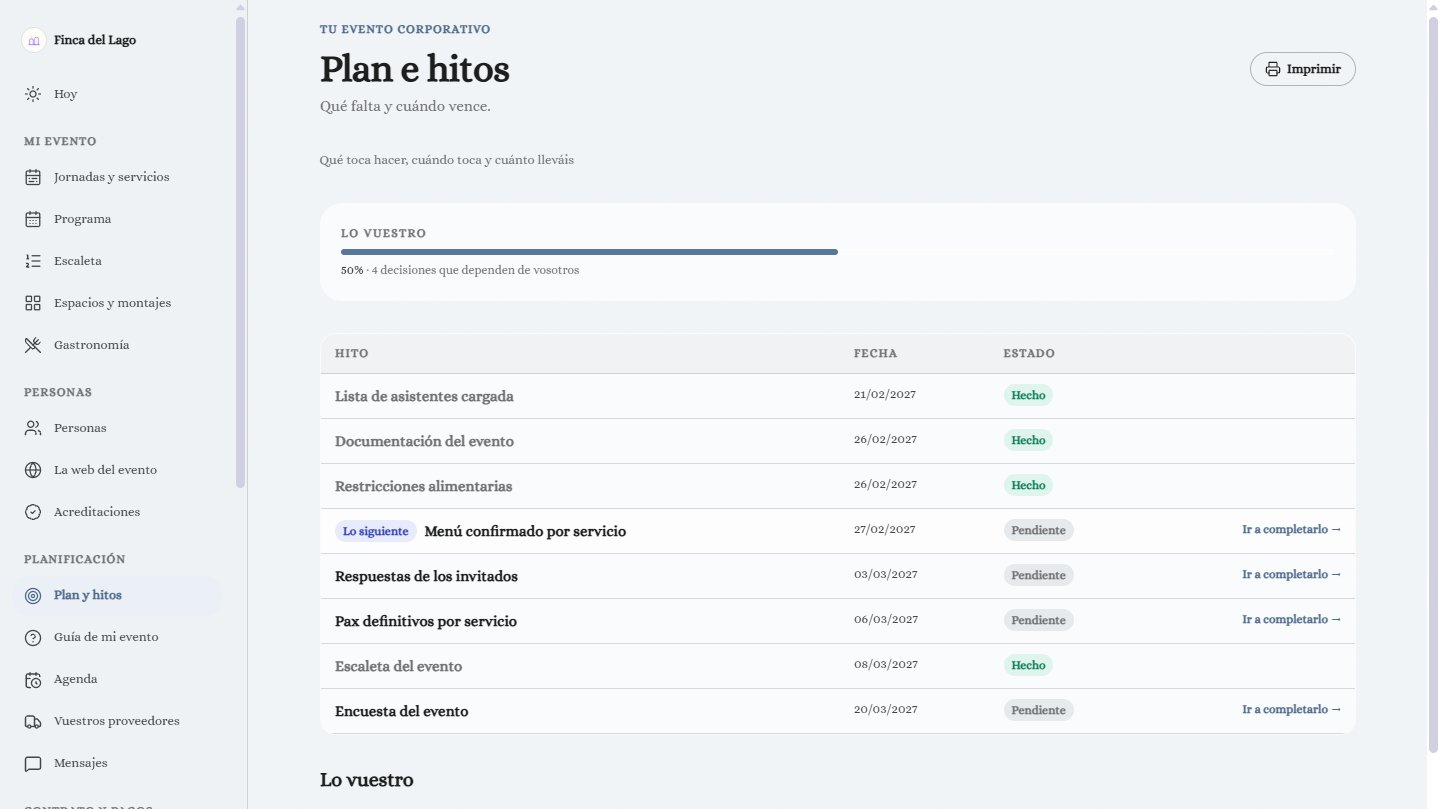Click Encuesta del evento milestone title
1440x809 pixels.
click(401, 711)
